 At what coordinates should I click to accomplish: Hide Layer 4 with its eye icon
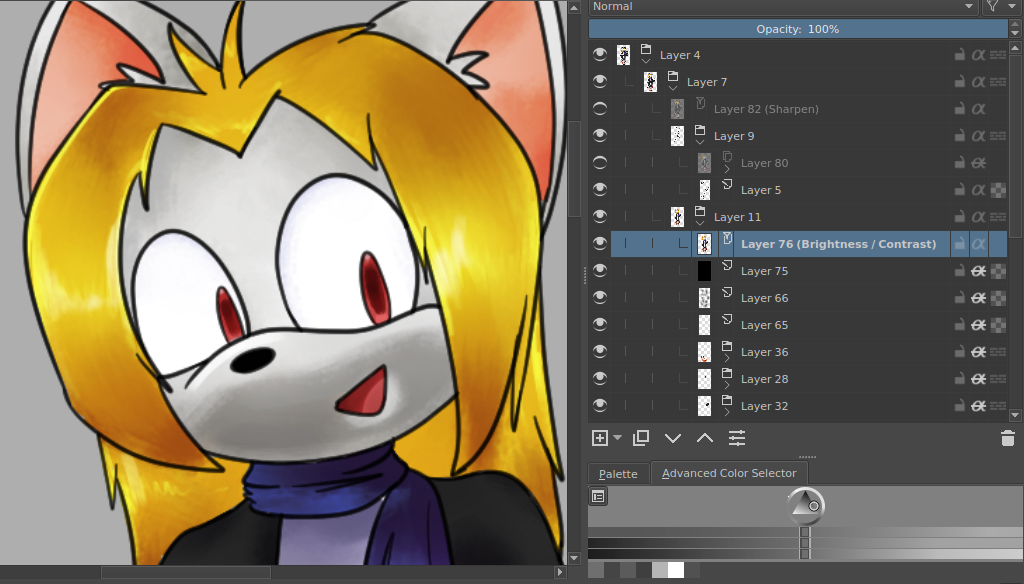pyautogui.click(x=600, y=55)
